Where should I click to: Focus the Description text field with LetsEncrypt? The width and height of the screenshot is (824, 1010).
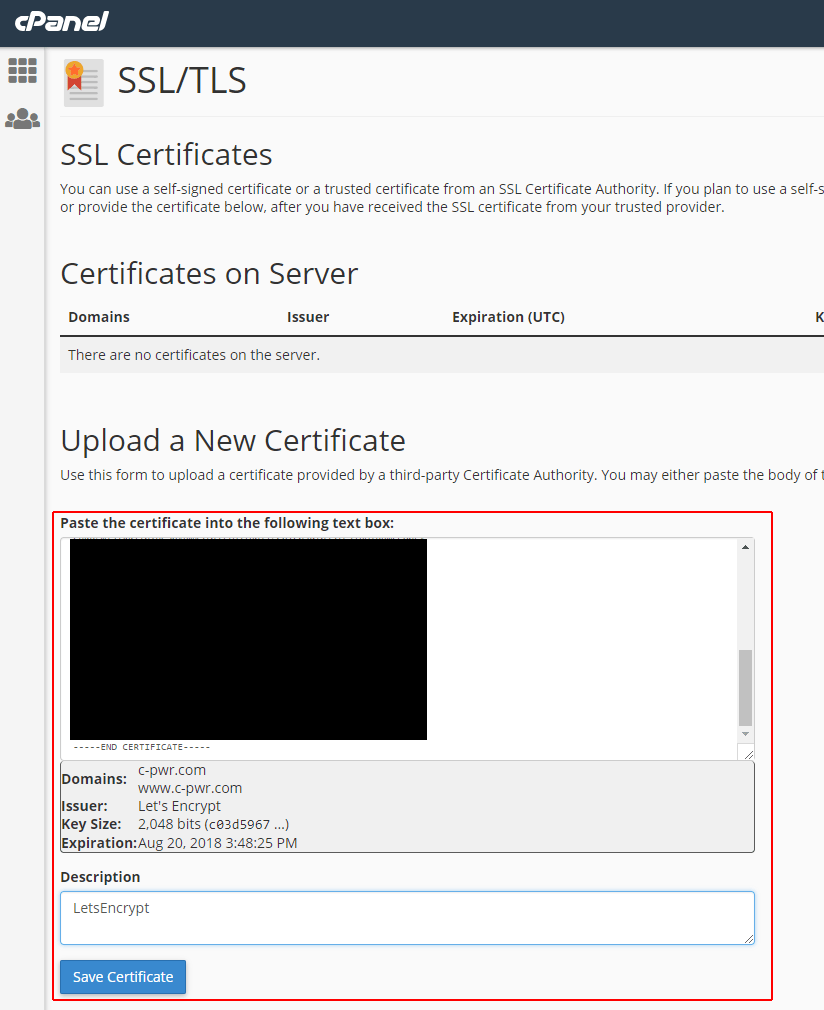coord(407,918)
